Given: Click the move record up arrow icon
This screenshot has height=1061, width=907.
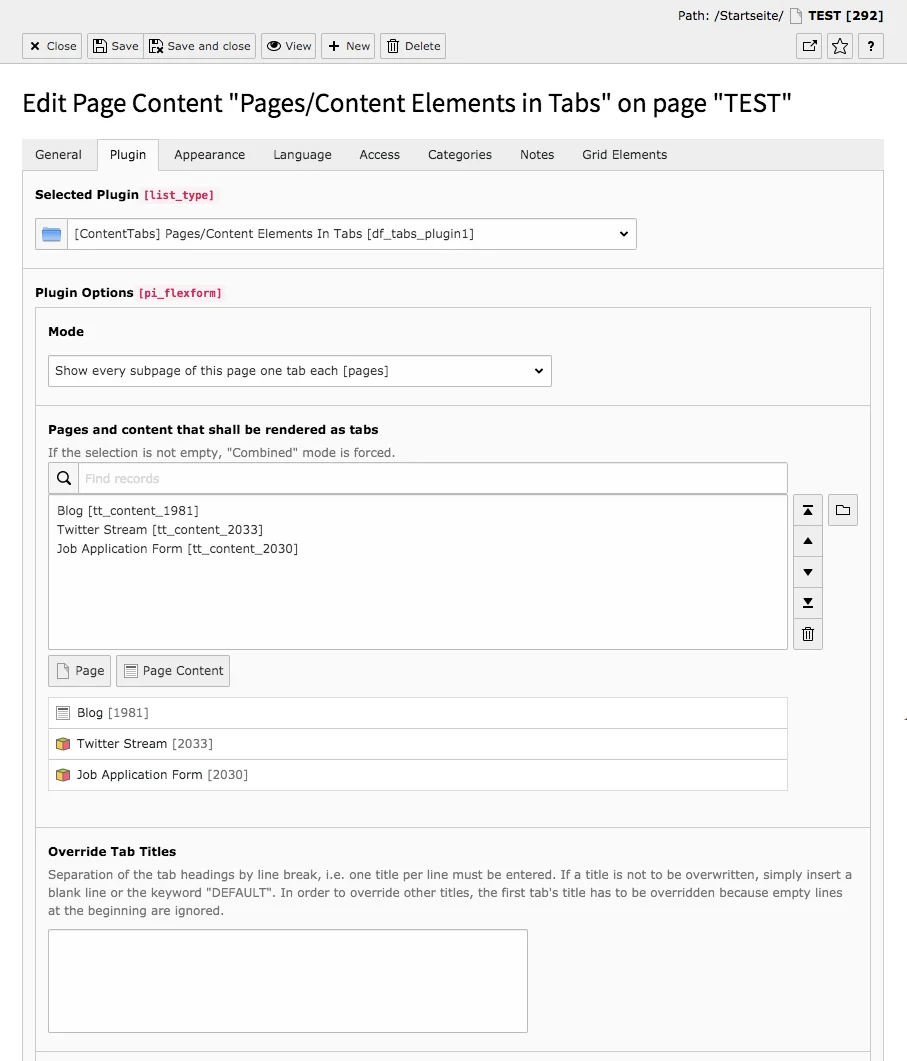Looking at the screenshot, I should tap(808, 541).
